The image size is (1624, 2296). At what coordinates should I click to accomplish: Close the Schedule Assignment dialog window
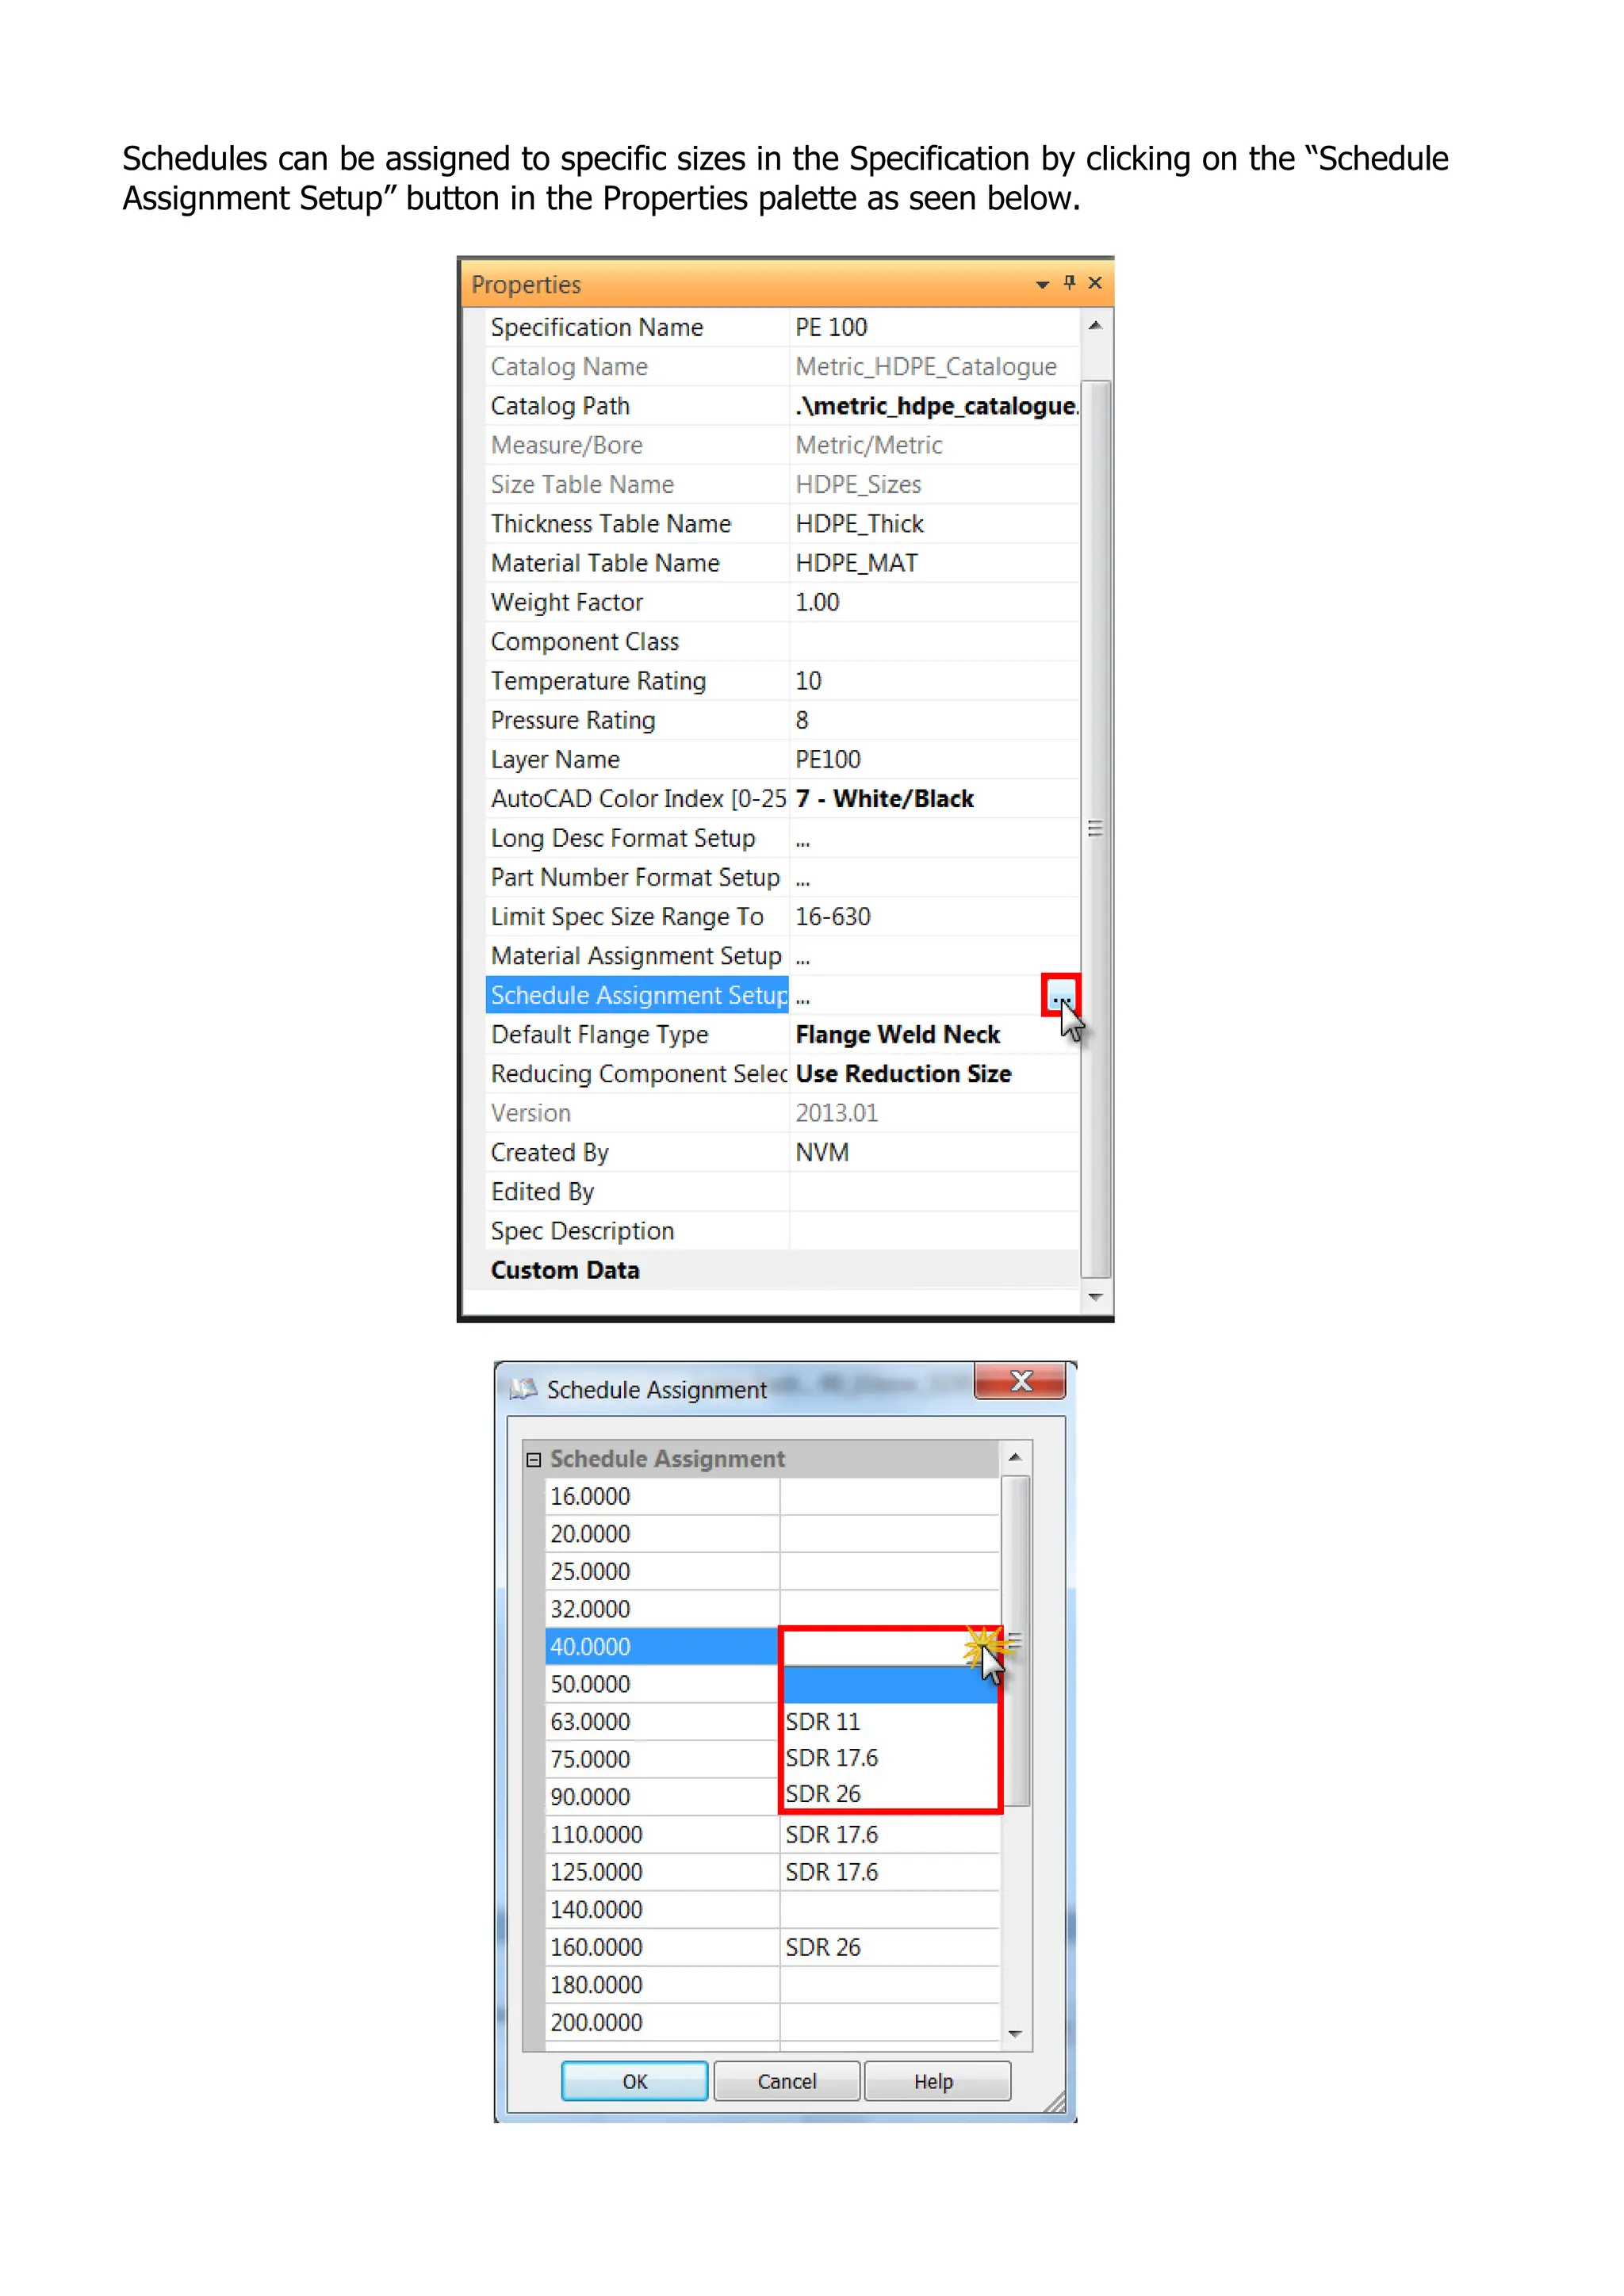[x=1020, y=1381]
